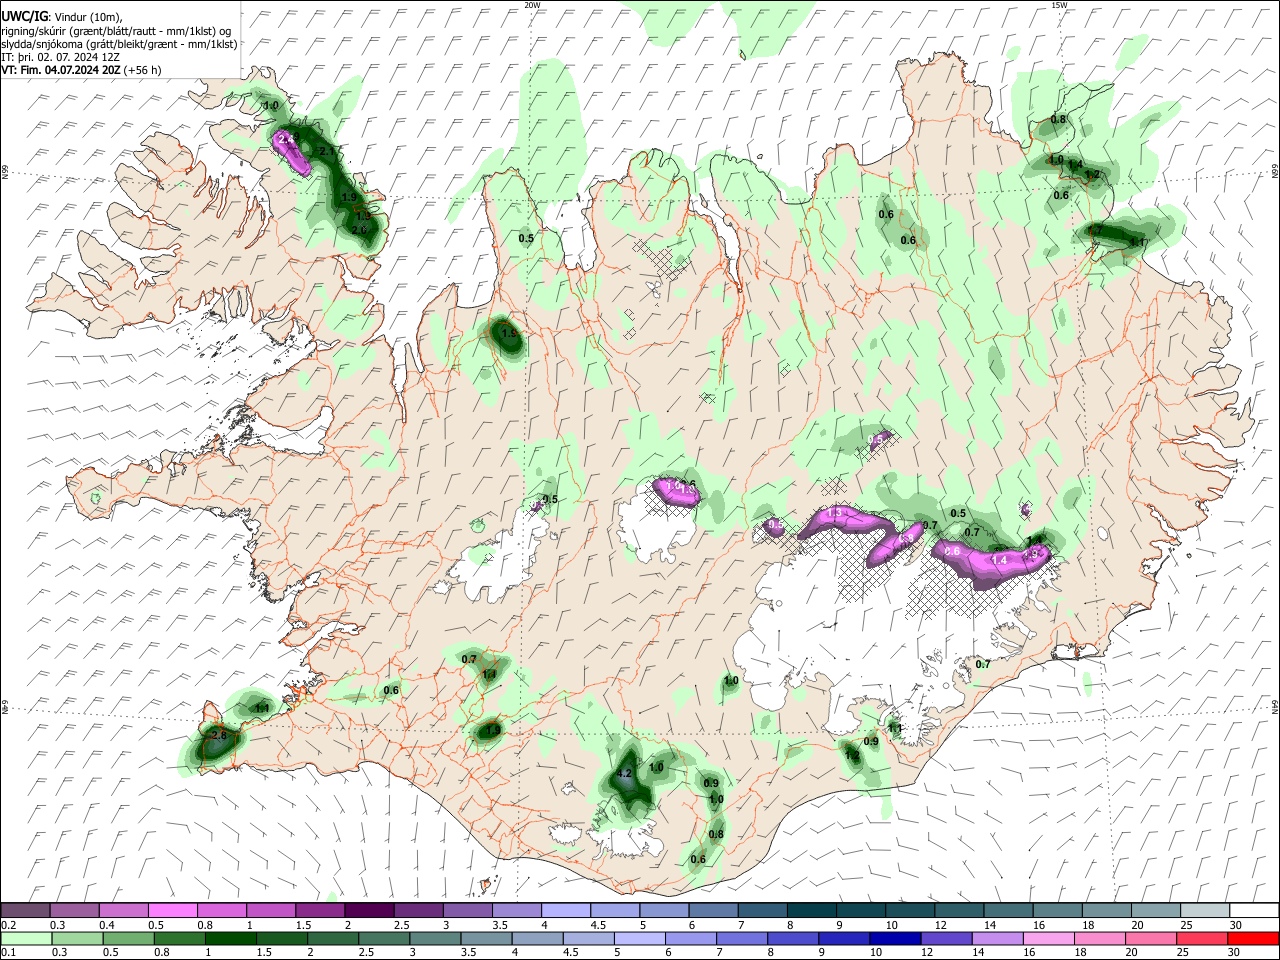This screenshot has height=960, width=1280.
Task: Click the pale lavender 4–4.5 swatch in the upper legend row
Action: (564, 911)
